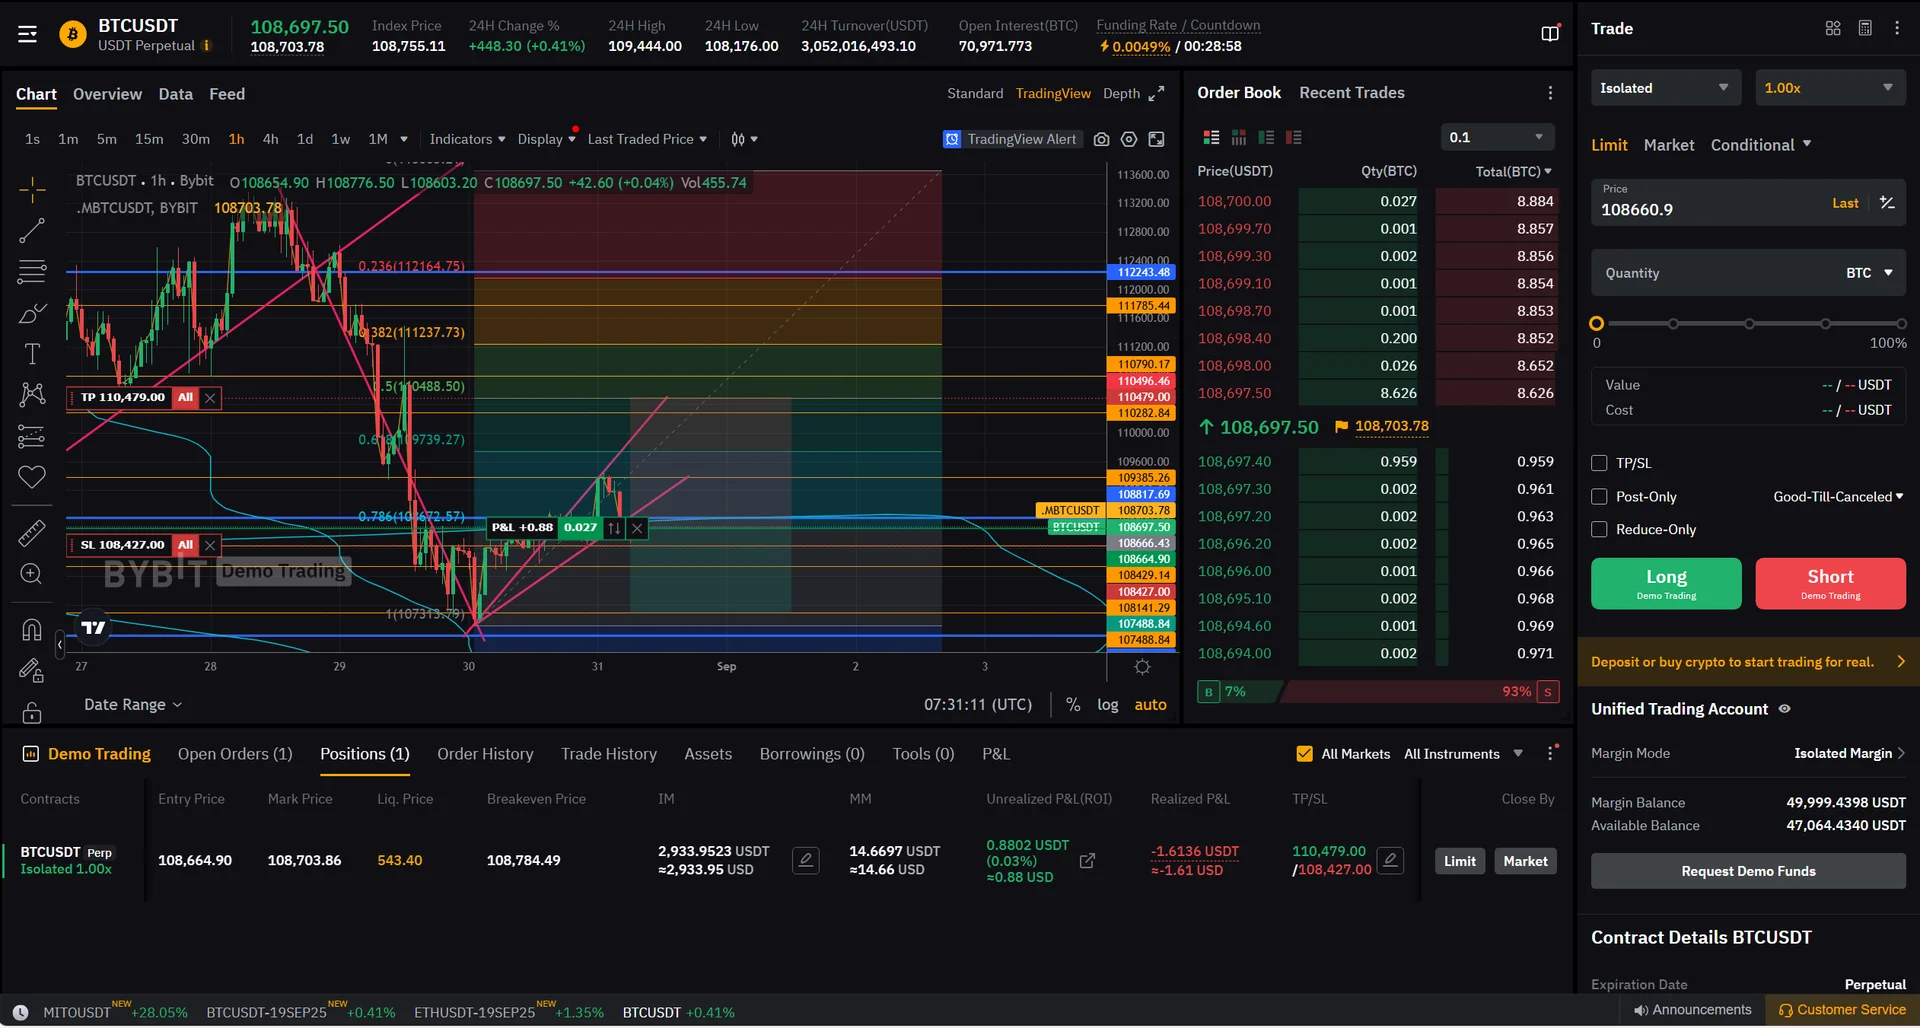Toggle the magnet mode tool
This screenshot has width=1920, height=1028.
tap(32, 629)
